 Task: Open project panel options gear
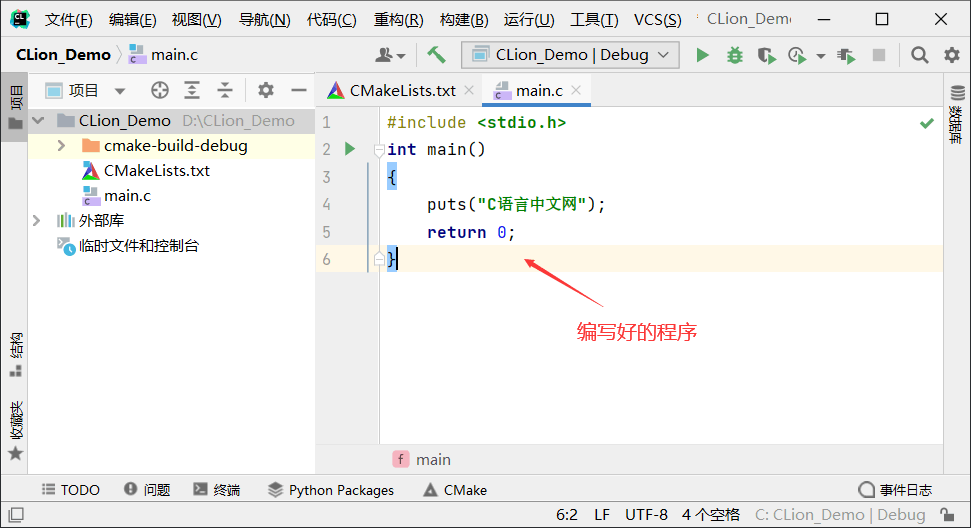(265, 91)
